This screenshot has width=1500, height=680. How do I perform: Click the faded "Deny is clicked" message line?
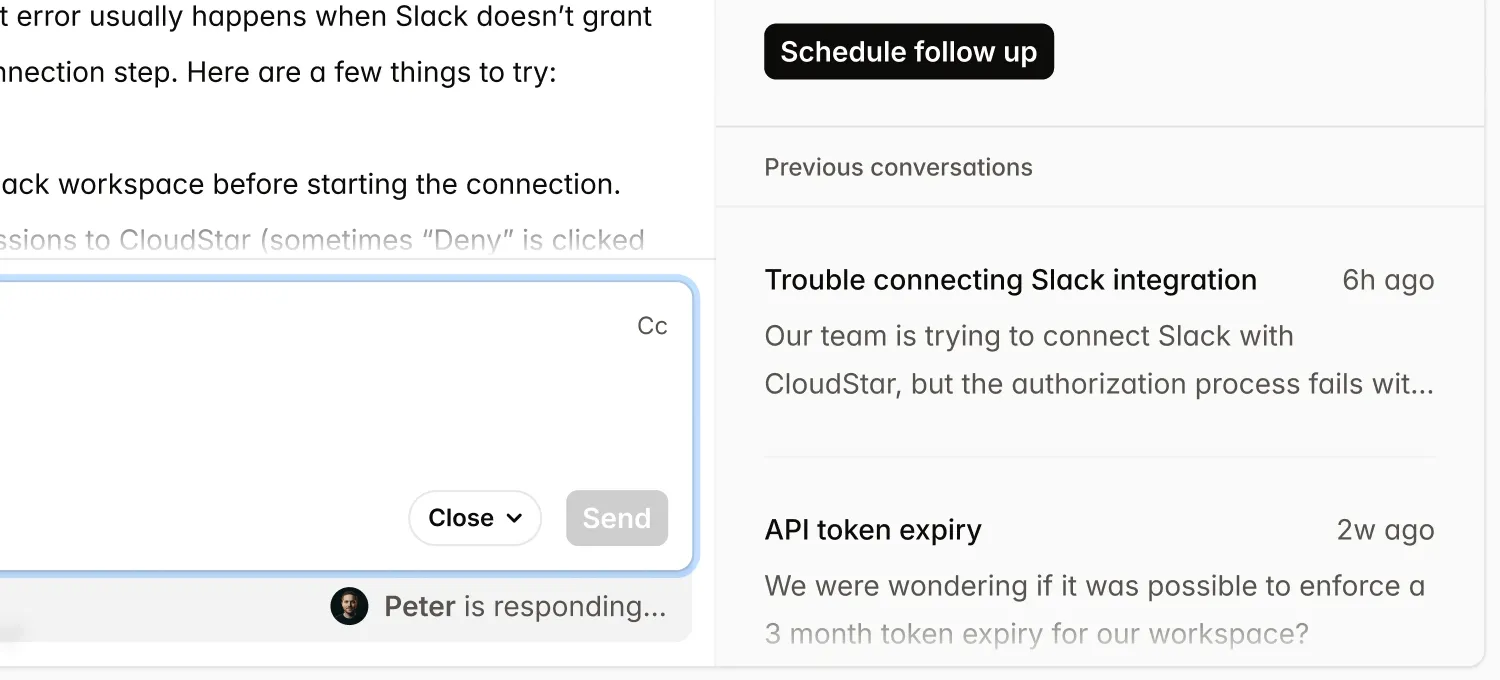click(320, 240)
